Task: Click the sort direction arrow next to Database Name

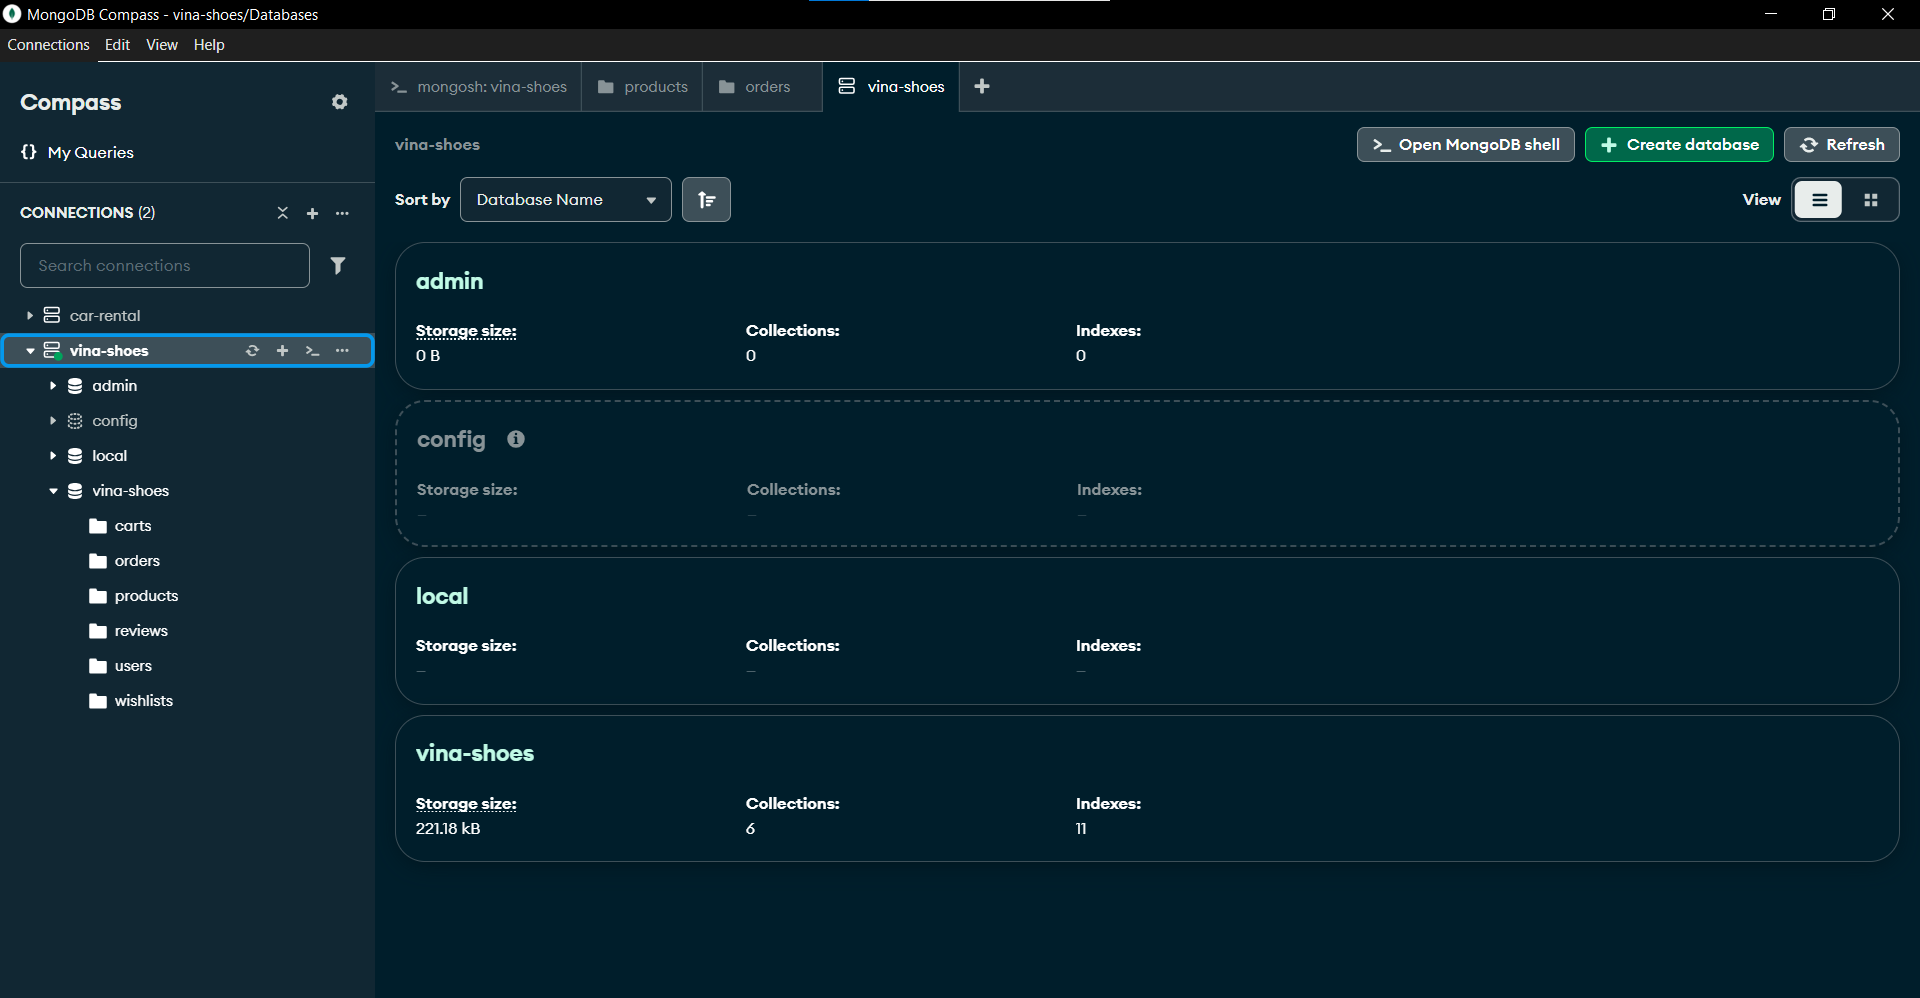Action: click(x=706, y=199)
